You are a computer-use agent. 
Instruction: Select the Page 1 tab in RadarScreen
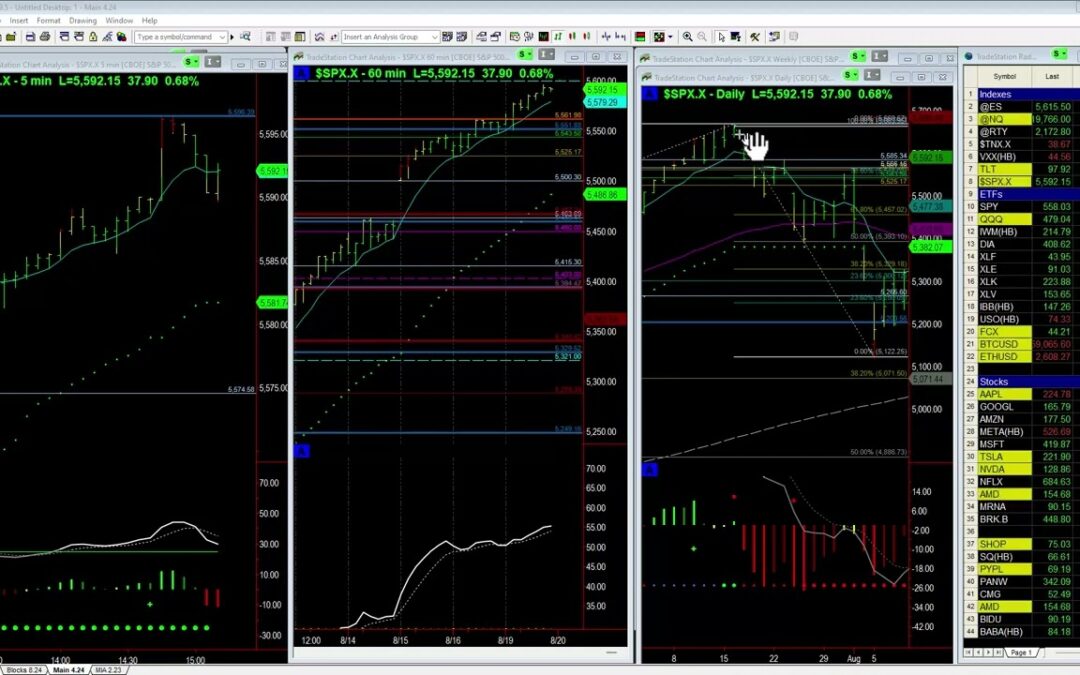click(1021, 652)
